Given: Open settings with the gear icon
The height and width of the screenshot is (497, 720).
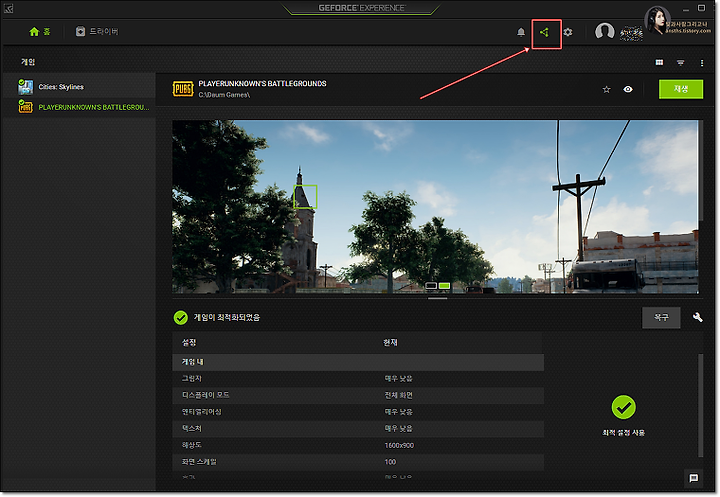Looking at the screenshot, I should (x=568, y=32).
